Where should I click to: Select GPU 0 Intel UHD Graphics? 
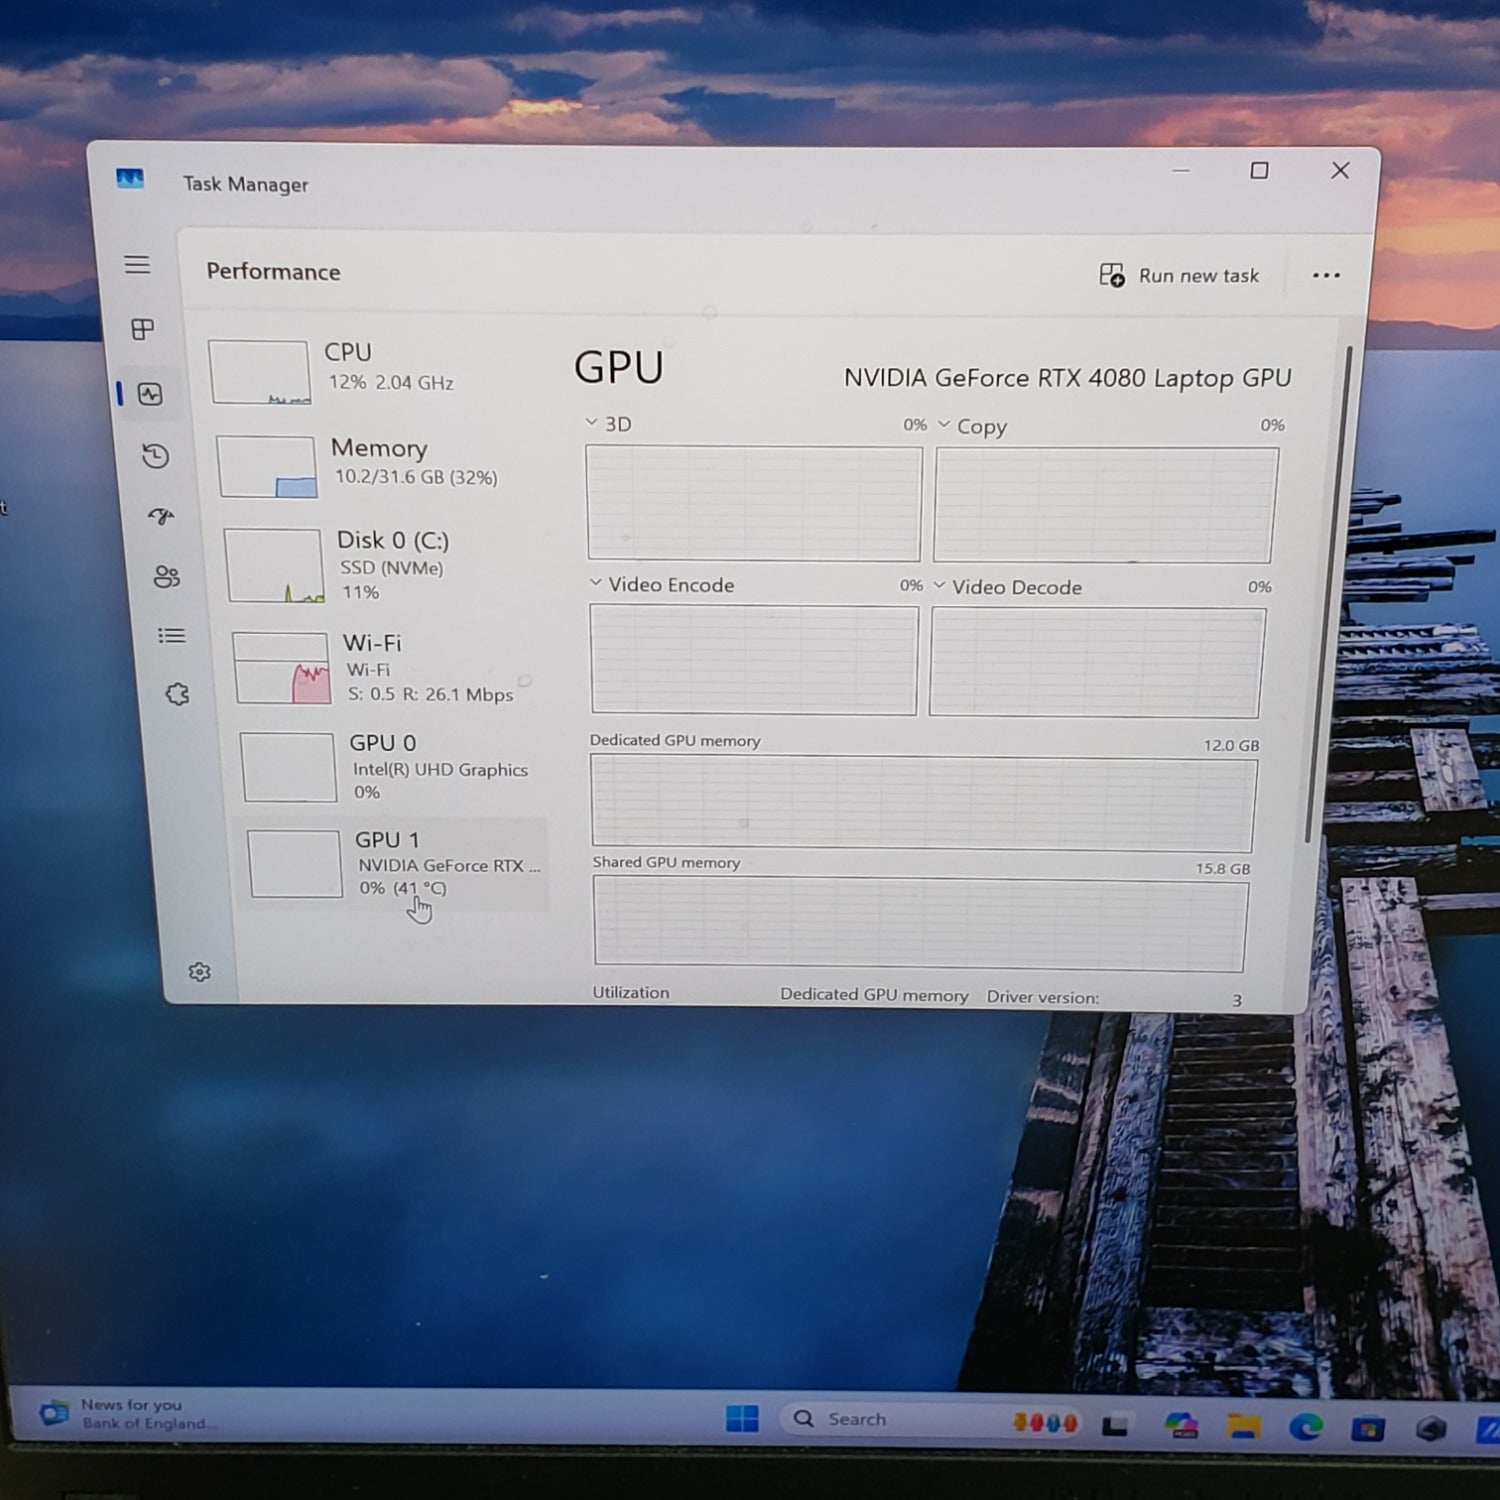(400, 767)
